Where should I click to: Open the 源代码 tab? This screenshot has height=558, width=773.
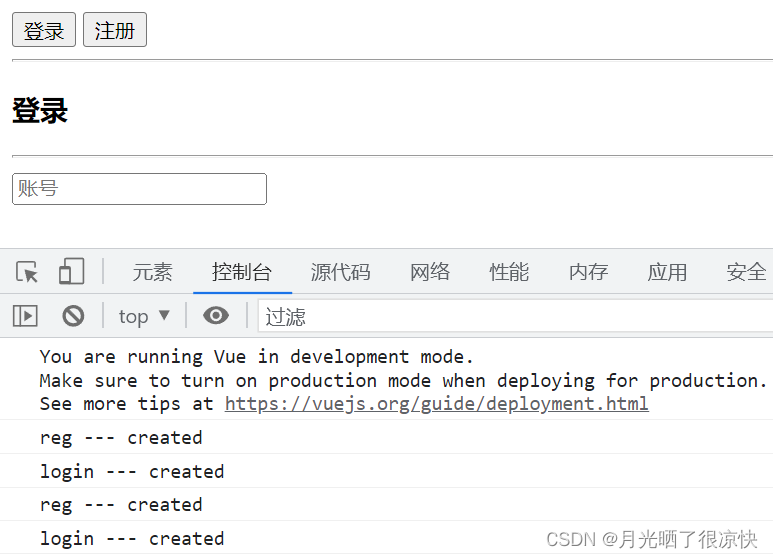click(341, 272)
